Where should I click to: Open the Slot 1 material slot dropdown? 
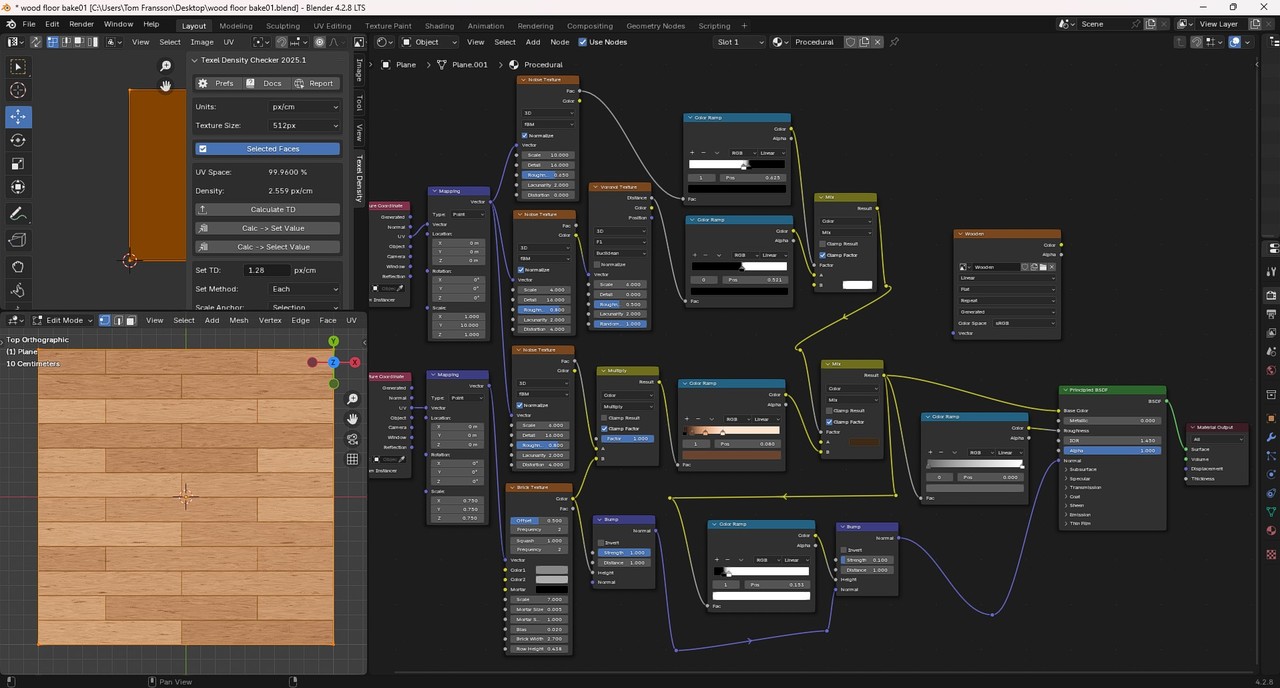tap(740, 42)
